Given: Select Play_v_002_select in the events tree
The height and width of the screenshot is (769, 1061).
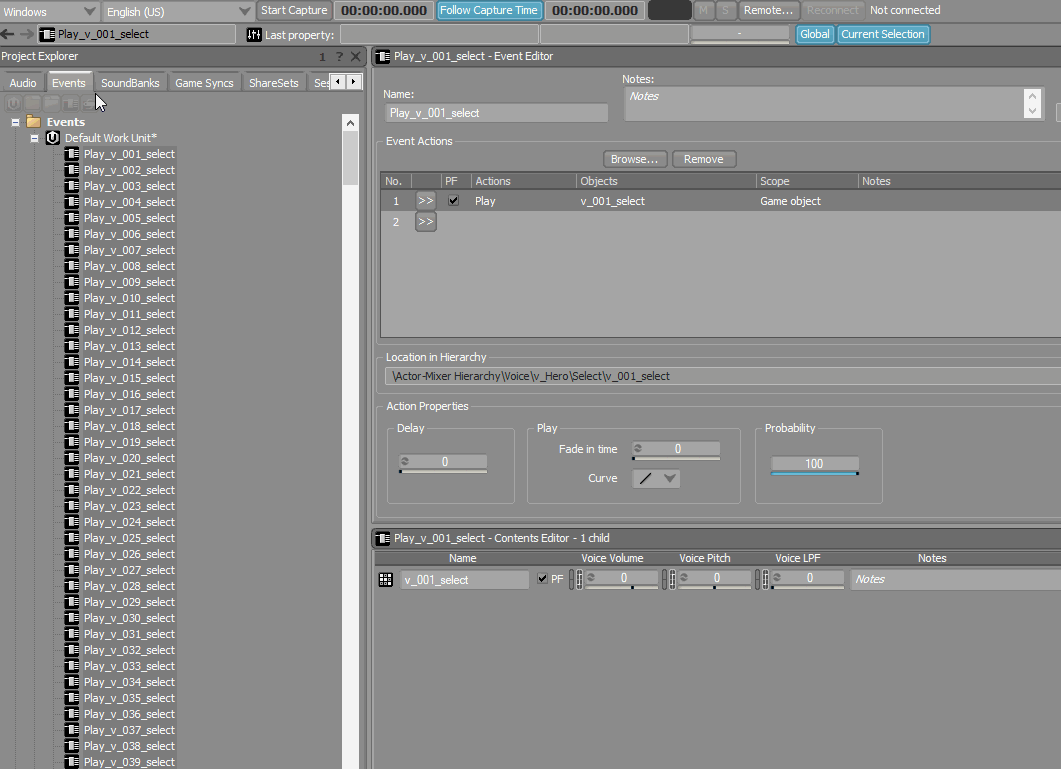Looking at the screenshot, I should pyautogui.click(x=129, y=170).
